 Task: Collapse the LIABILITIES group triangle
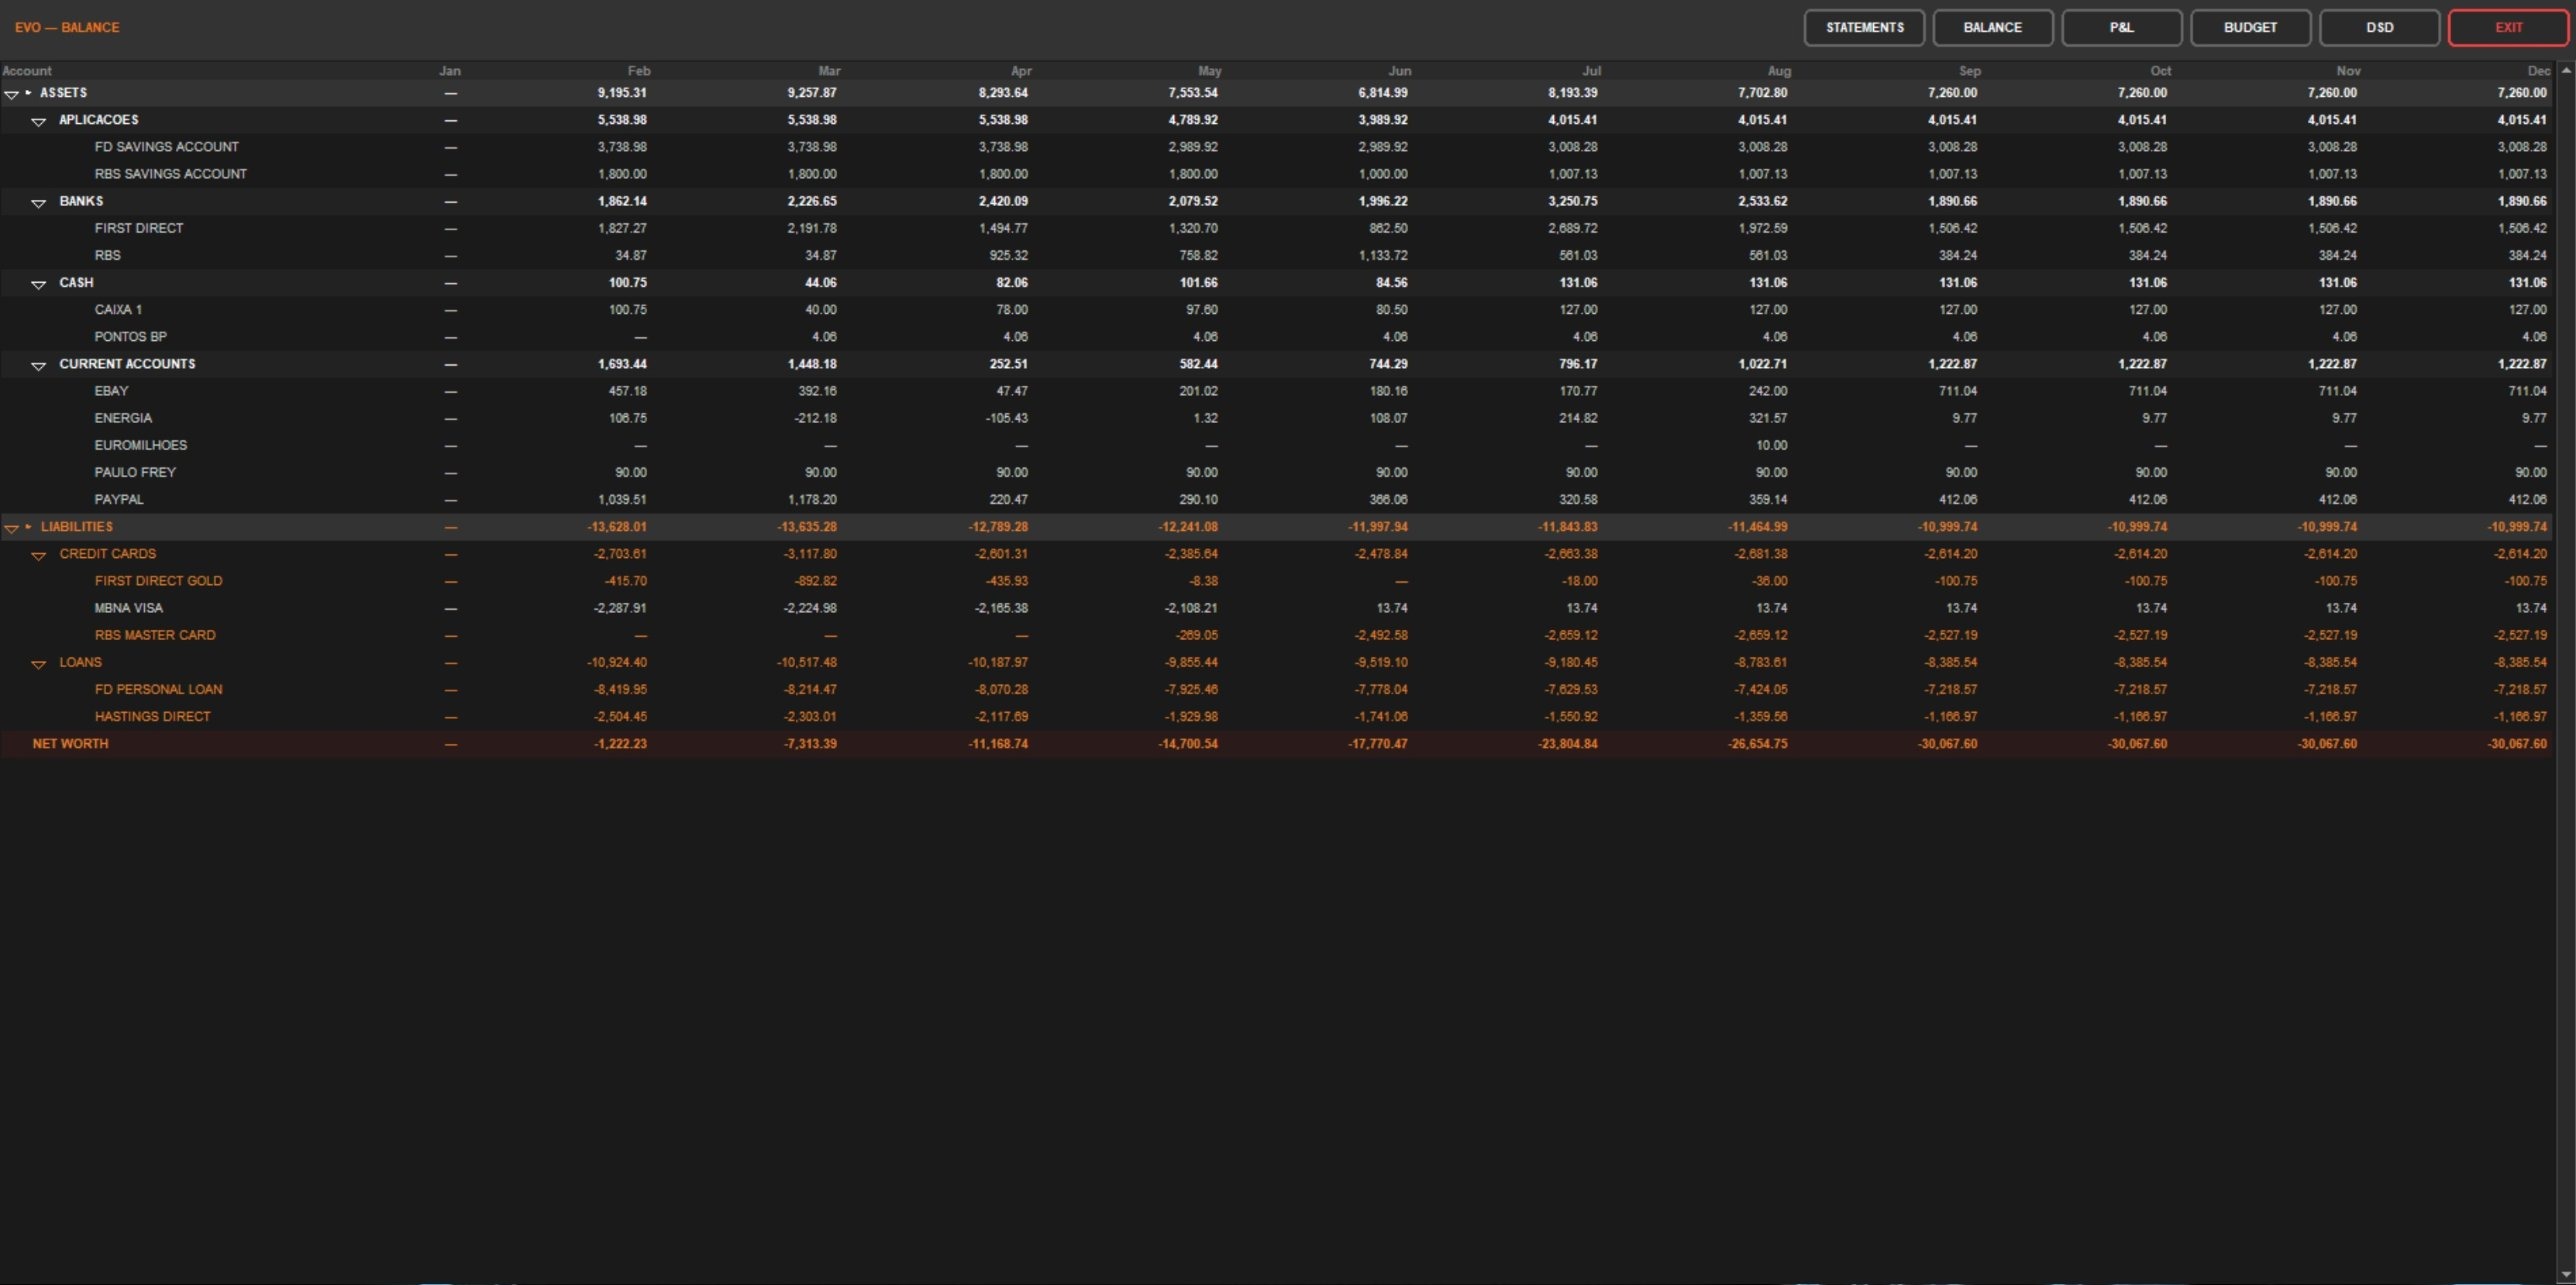point(12,528)
